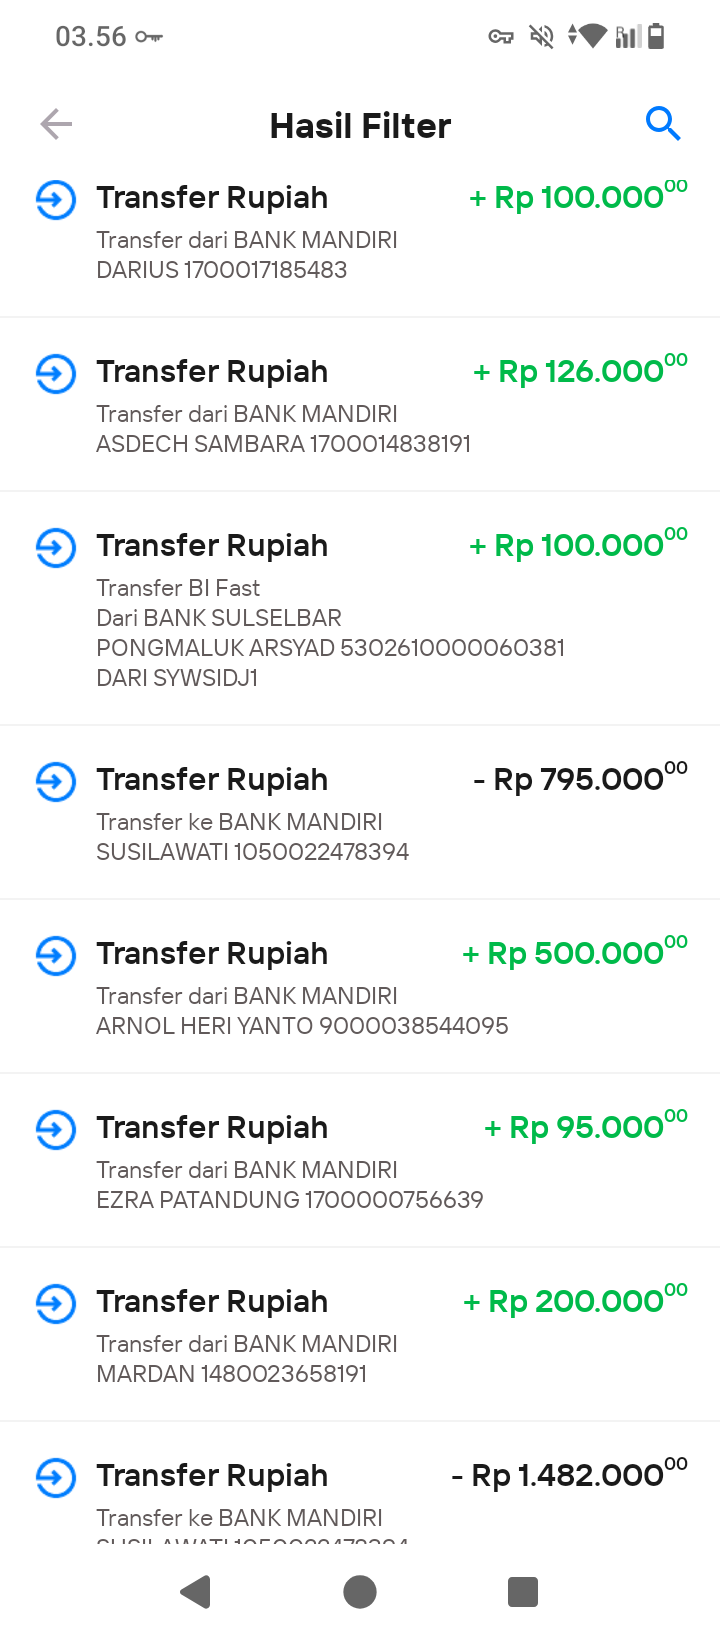
Task: Tap Android home circle button
Action: [x=360, y=1591]
